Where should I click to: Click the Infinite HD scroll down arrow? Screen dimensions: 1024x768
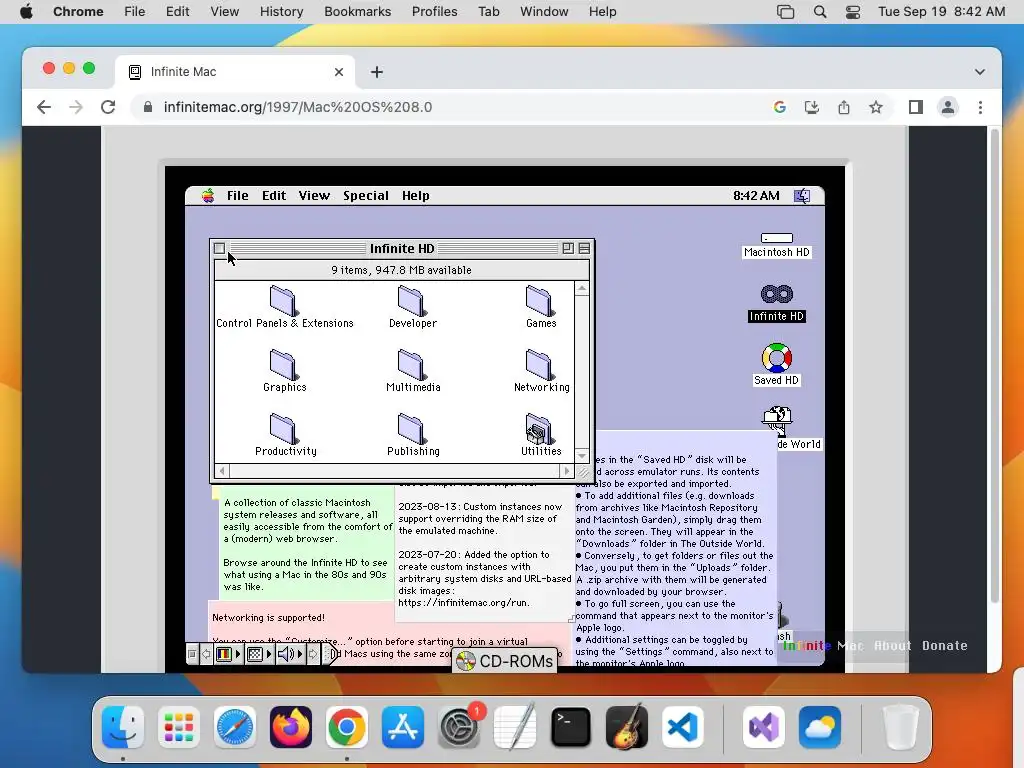(582, 455)
